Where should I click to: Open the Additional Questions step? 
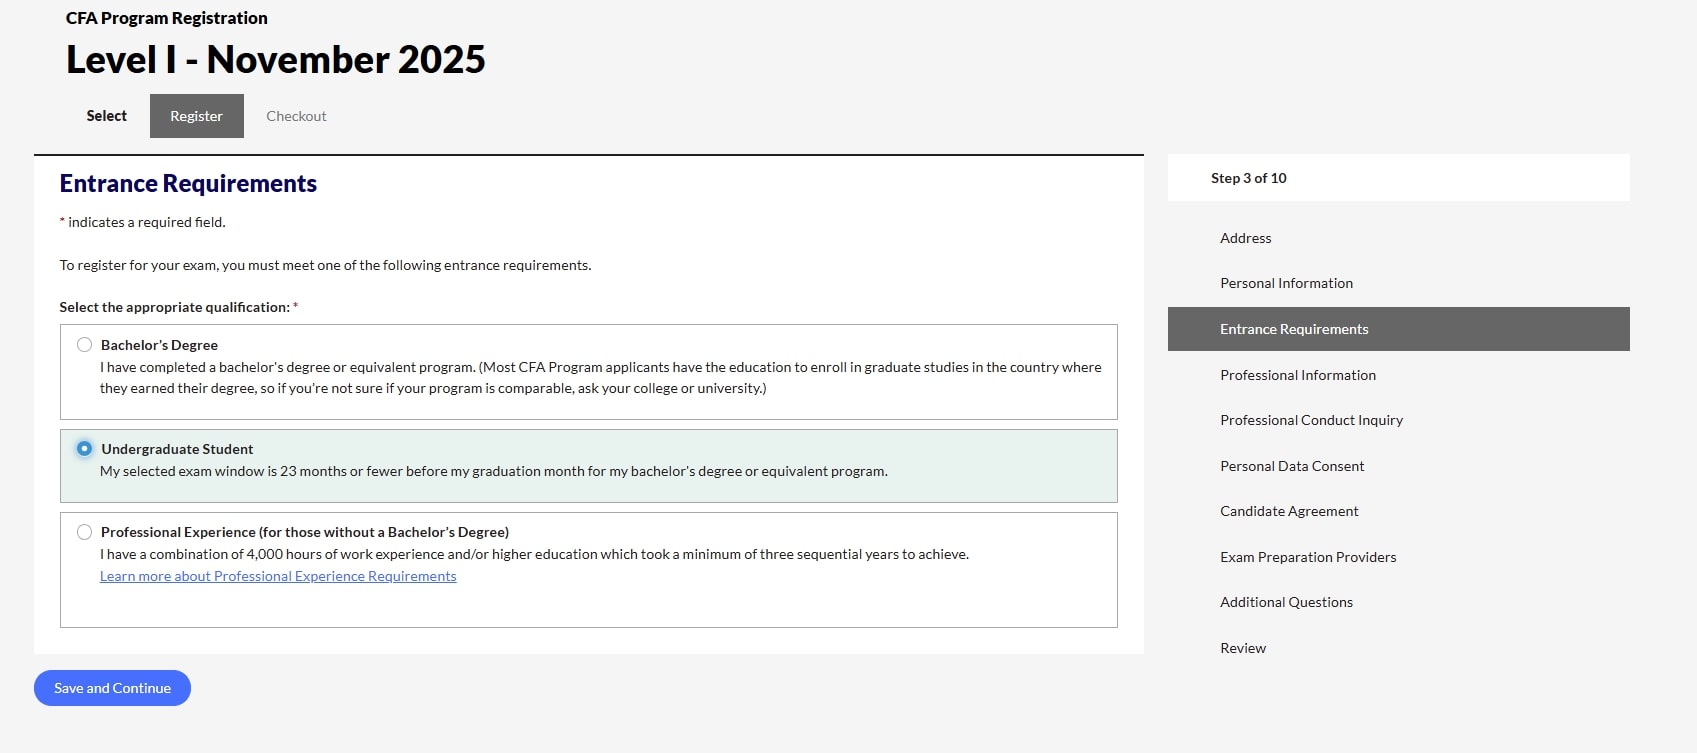pos(1286,602)
